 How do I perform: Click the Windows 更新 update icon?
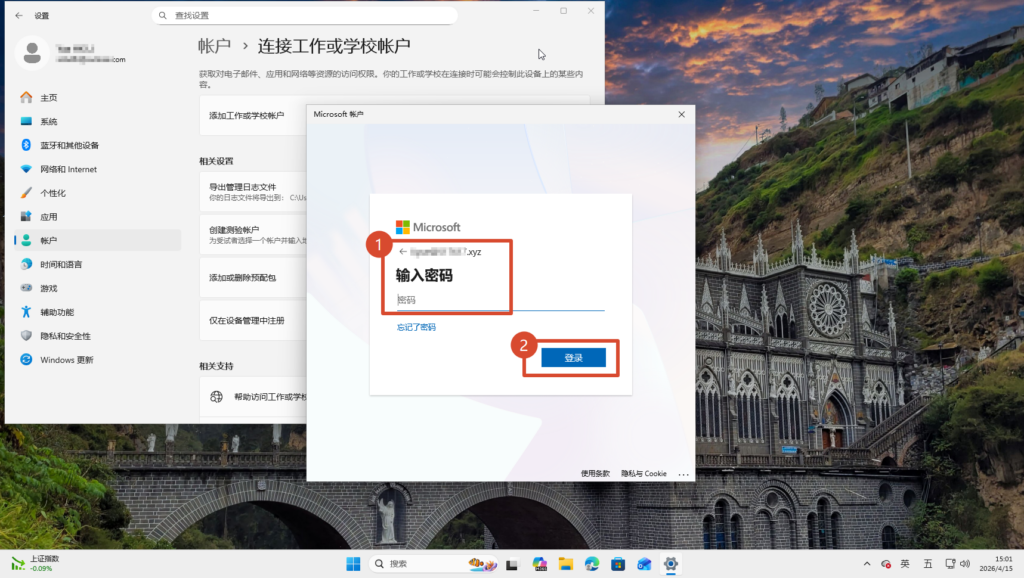pyautogui.click(x=27, y=360)
